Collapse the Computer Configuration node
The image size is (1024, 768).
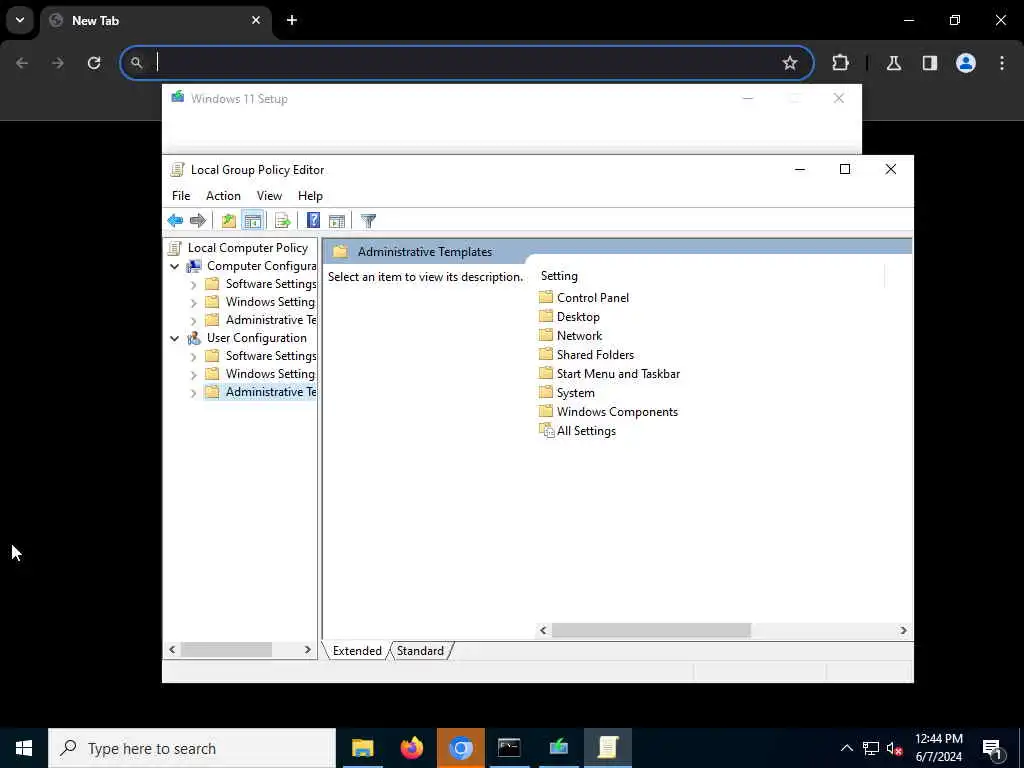coord(174,266)
